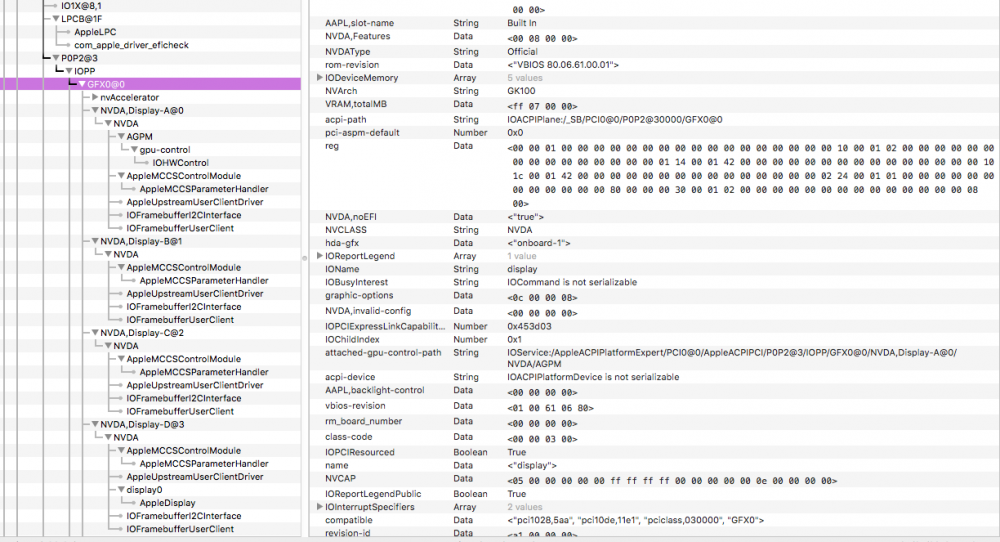Click the AAPL,backlight-control property name
This screenshot has height=542, width=1000.
374,390
